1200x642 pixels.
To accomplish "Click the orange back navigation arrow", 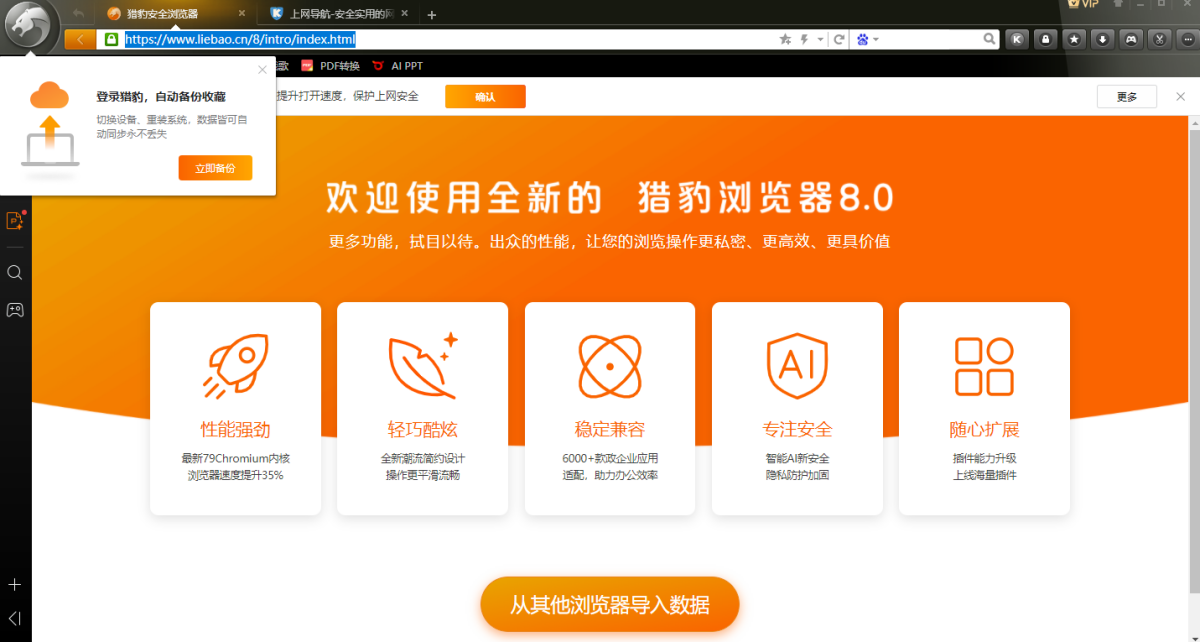I will pyautogui.click(x=80, y=40).
